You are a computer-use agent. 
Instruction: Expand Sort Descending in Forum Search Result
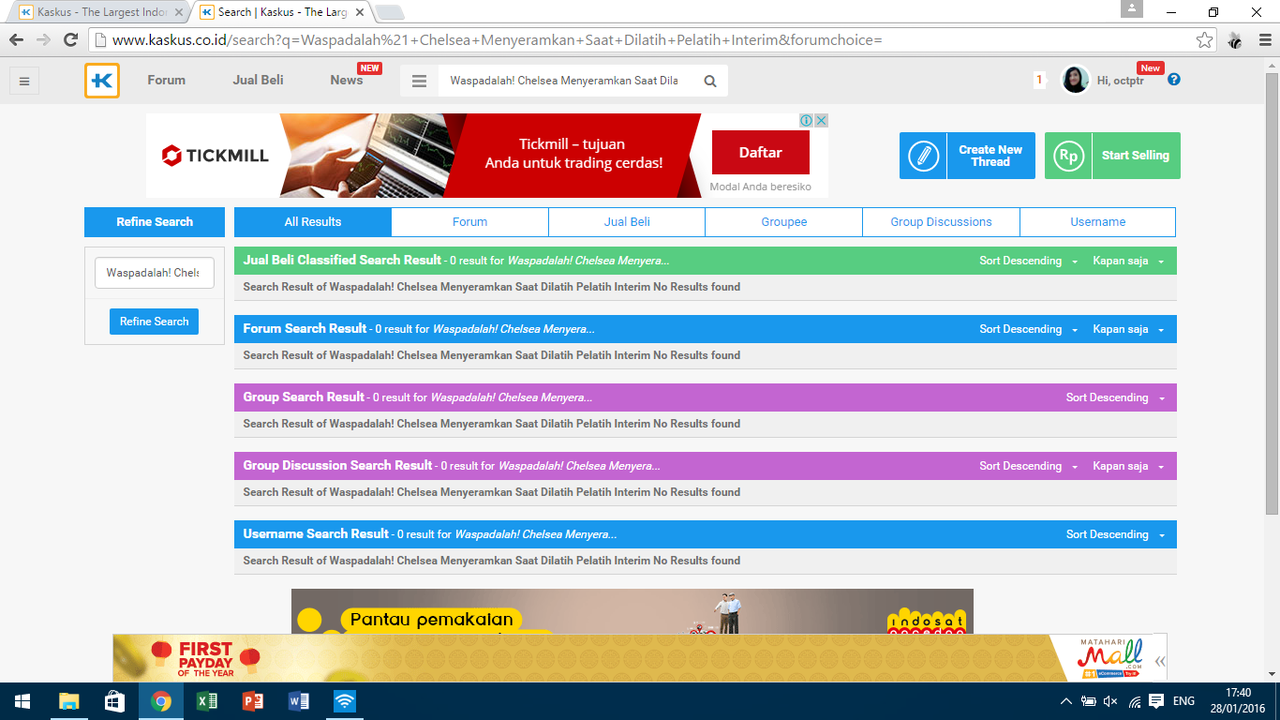click(1028, 329)
